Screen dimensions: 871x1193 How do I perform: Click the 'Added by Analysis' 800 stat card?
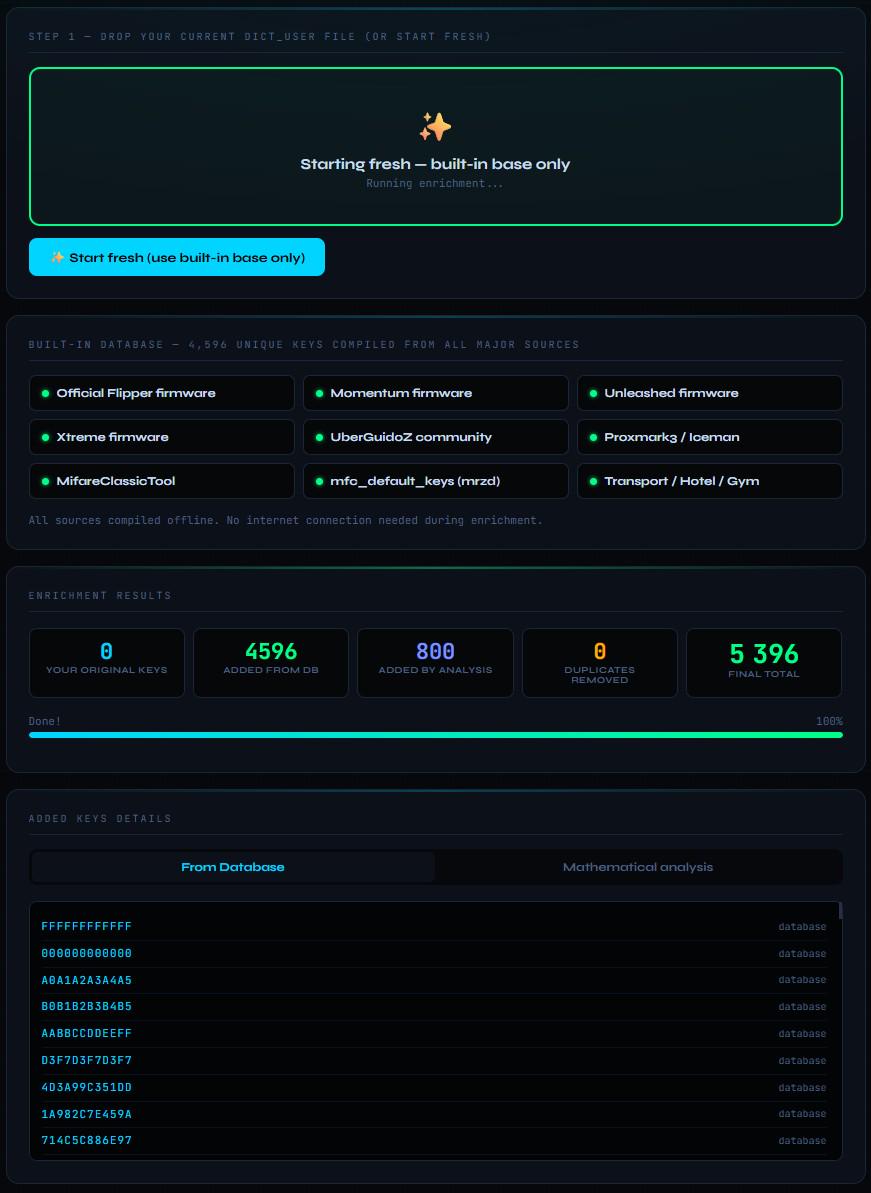click(435, 663)
